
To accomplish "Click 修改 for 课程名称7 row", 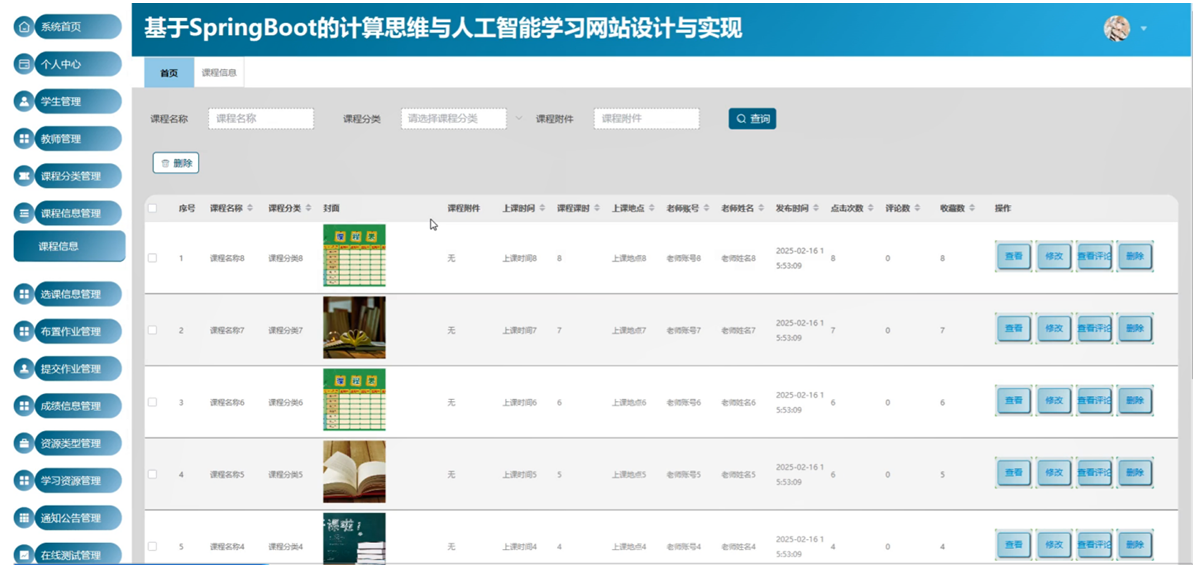I will 1054,329.
